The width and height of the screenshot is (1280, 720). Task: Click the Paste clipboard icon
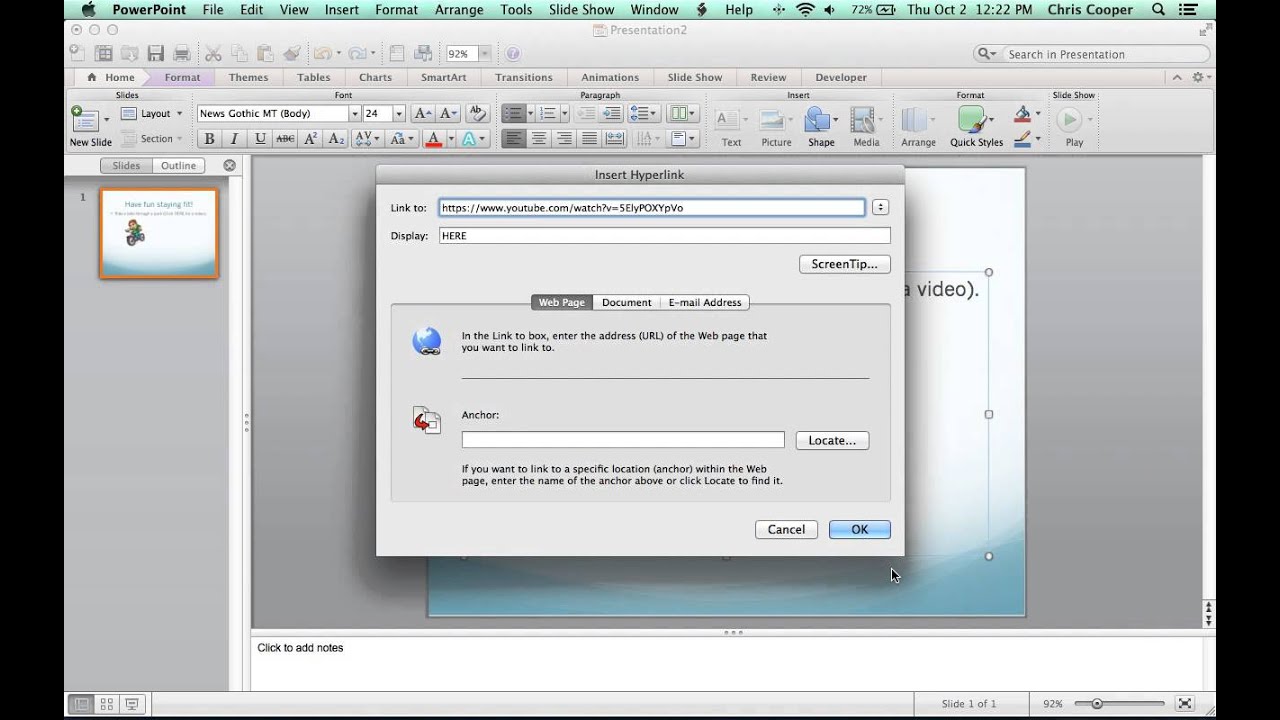(x=265, y=54)
